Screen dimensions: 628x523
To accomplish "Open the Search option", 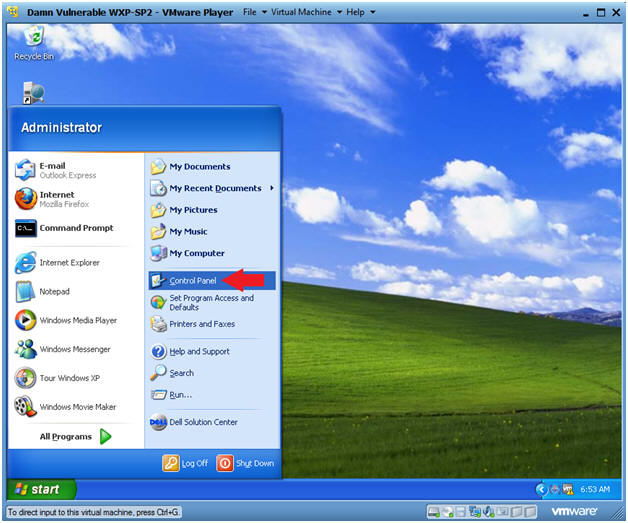I will point(212,373).
